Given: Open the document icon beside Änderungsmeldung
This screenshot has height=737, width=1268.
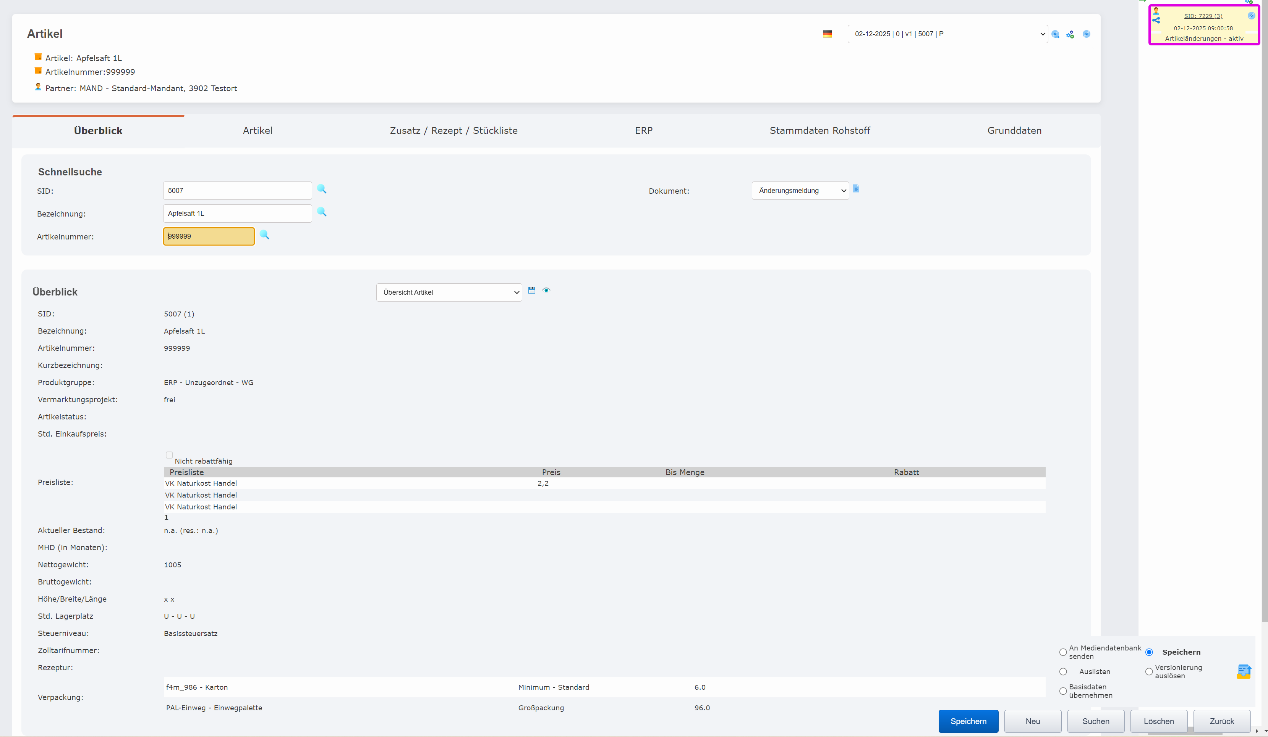Looking at the screenshot, I should [856, 188].
